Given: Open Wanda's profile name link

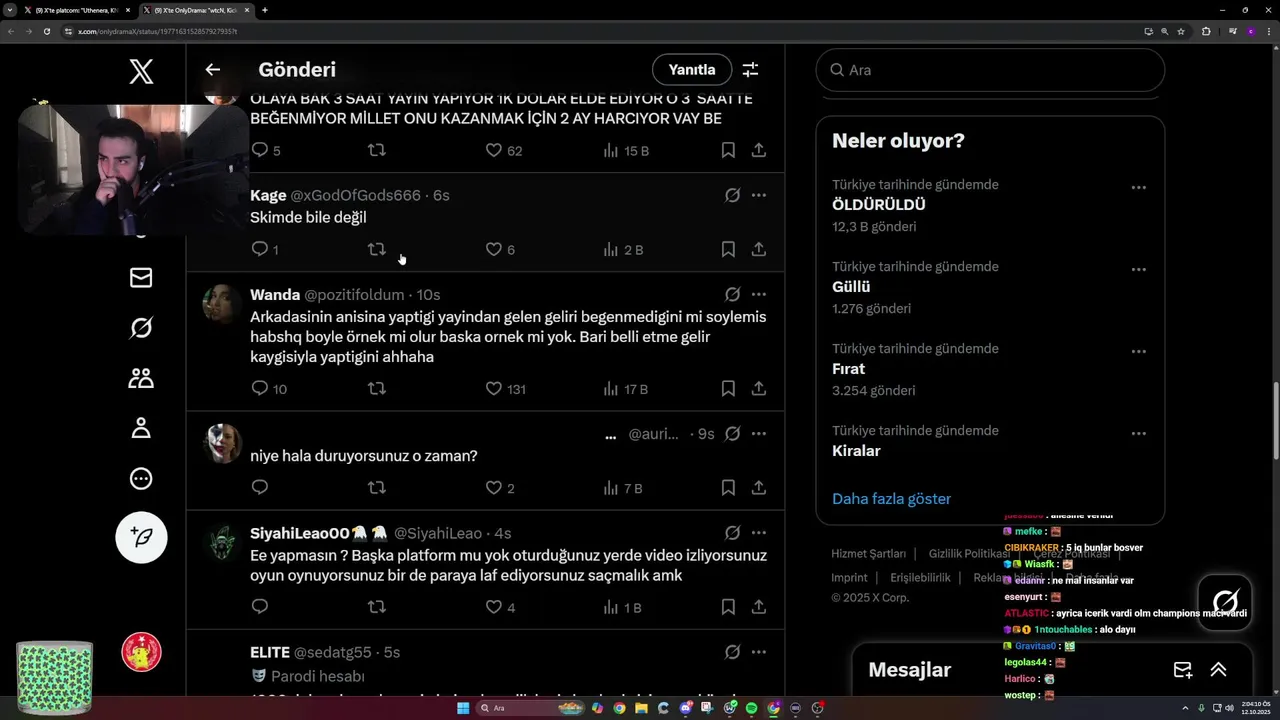Looking at the screenshot, I should [275, 294].
